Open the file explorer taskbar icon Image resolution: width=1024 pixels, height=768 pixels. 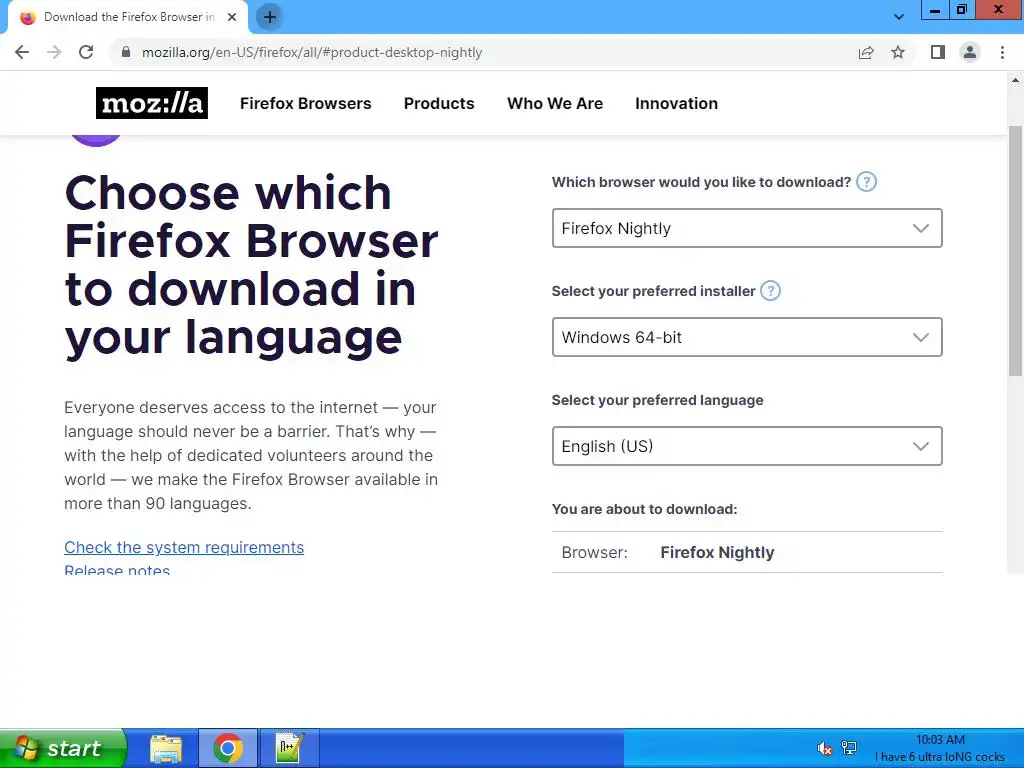tap(166, 748)
